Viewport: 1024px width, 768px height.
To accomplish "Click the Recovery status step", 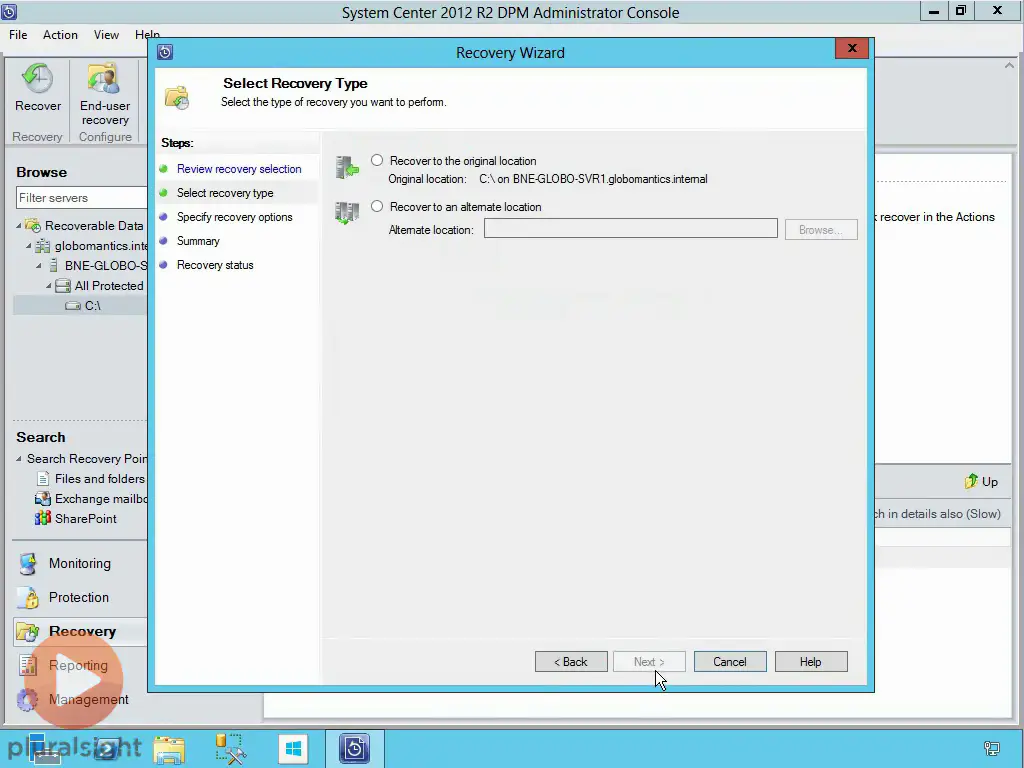I will (x=215, y=265).
